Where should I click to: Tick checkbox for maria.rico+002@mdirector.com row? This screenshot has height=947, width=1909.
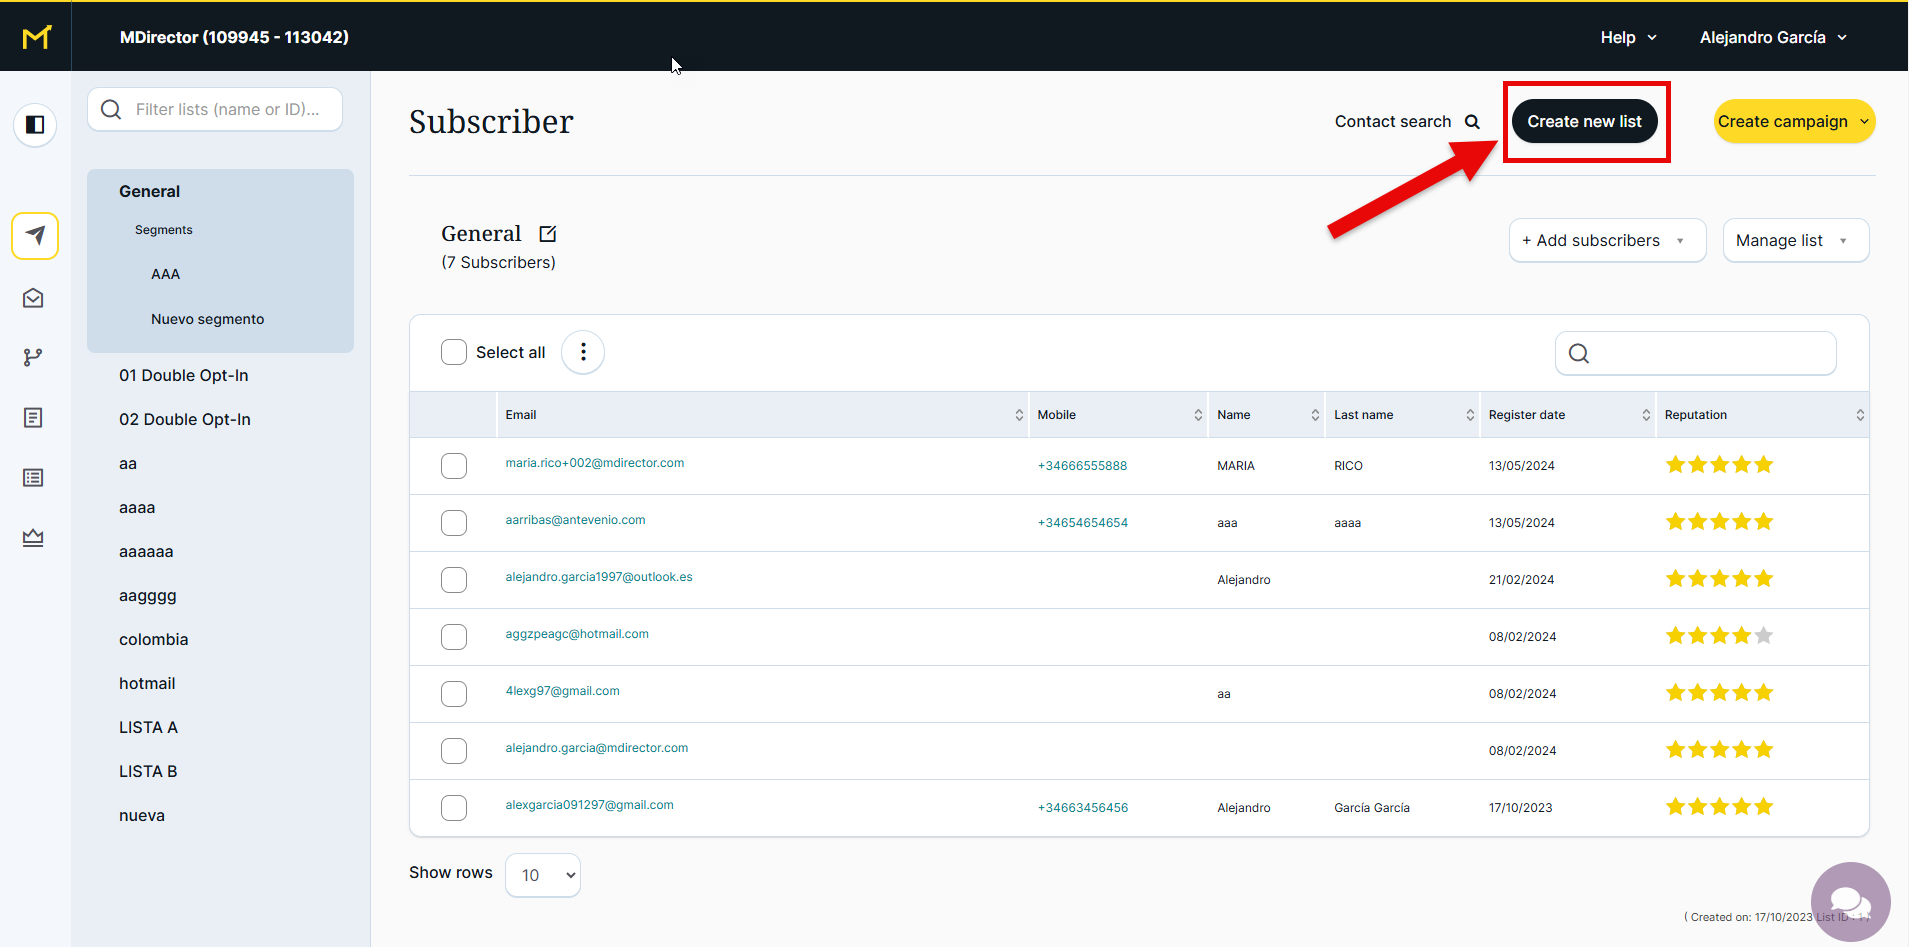click(x=454, y=466)
